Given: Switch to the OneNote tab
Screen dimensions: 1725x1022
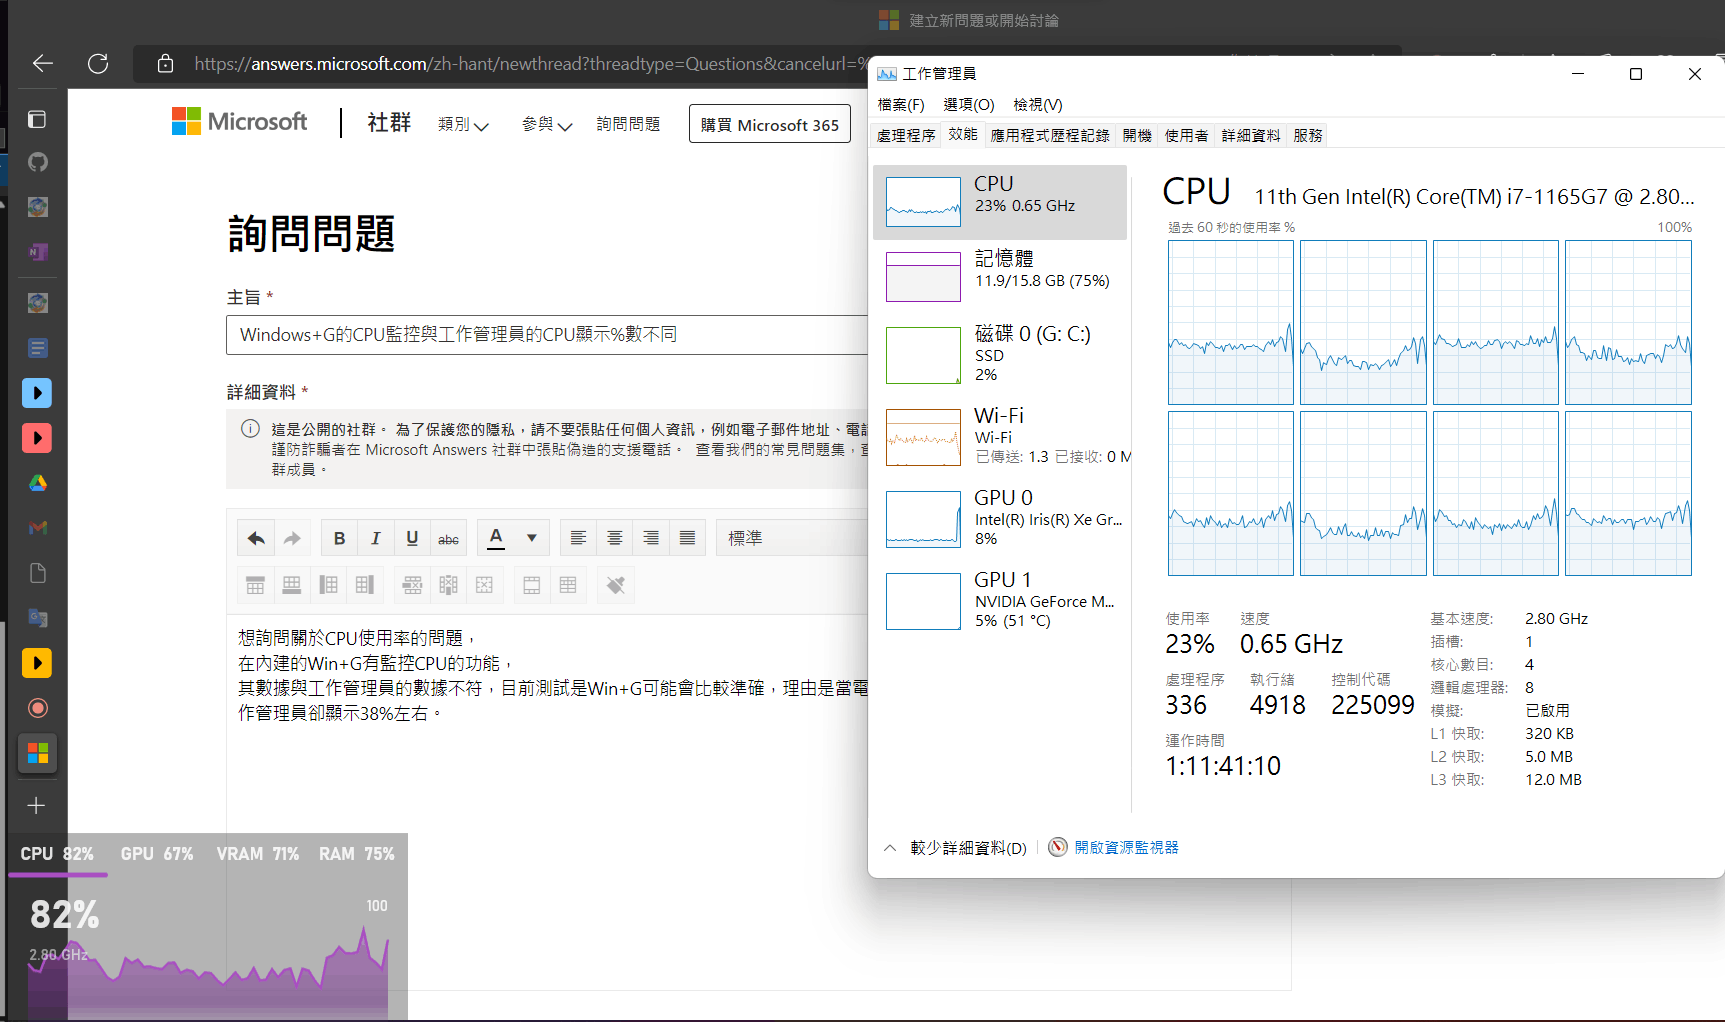Looking at the screenshot, I should 37,252.
